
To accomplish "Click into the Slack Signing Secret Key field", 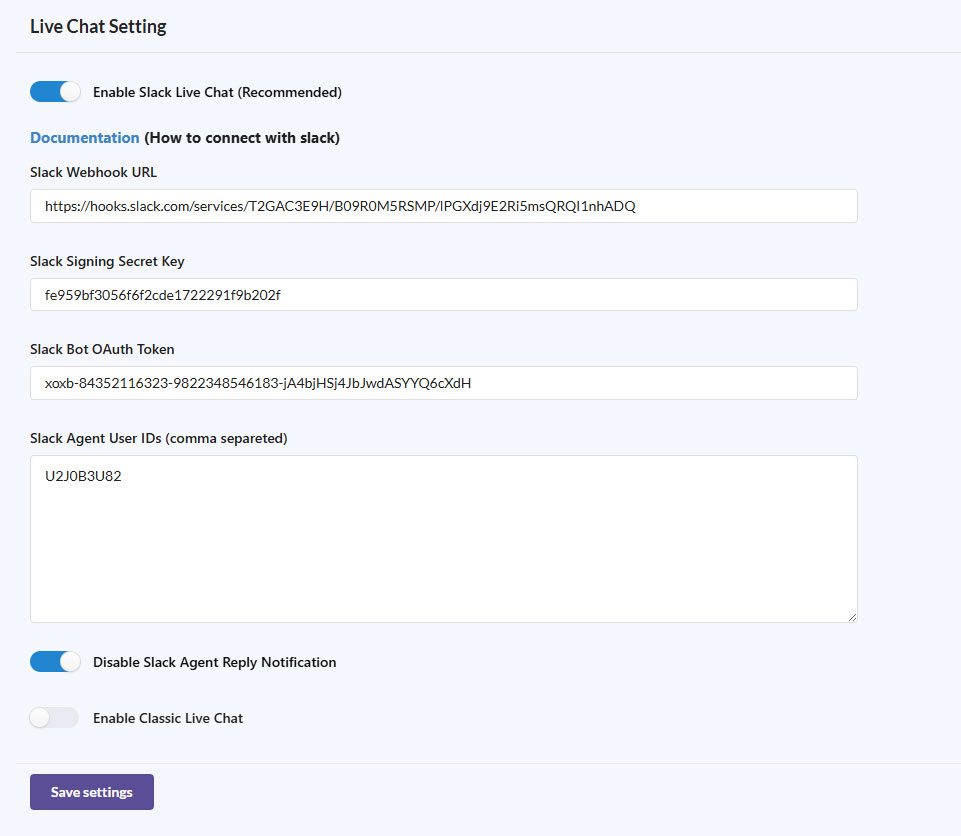I will pyautogui.click(x=443, y=295).
